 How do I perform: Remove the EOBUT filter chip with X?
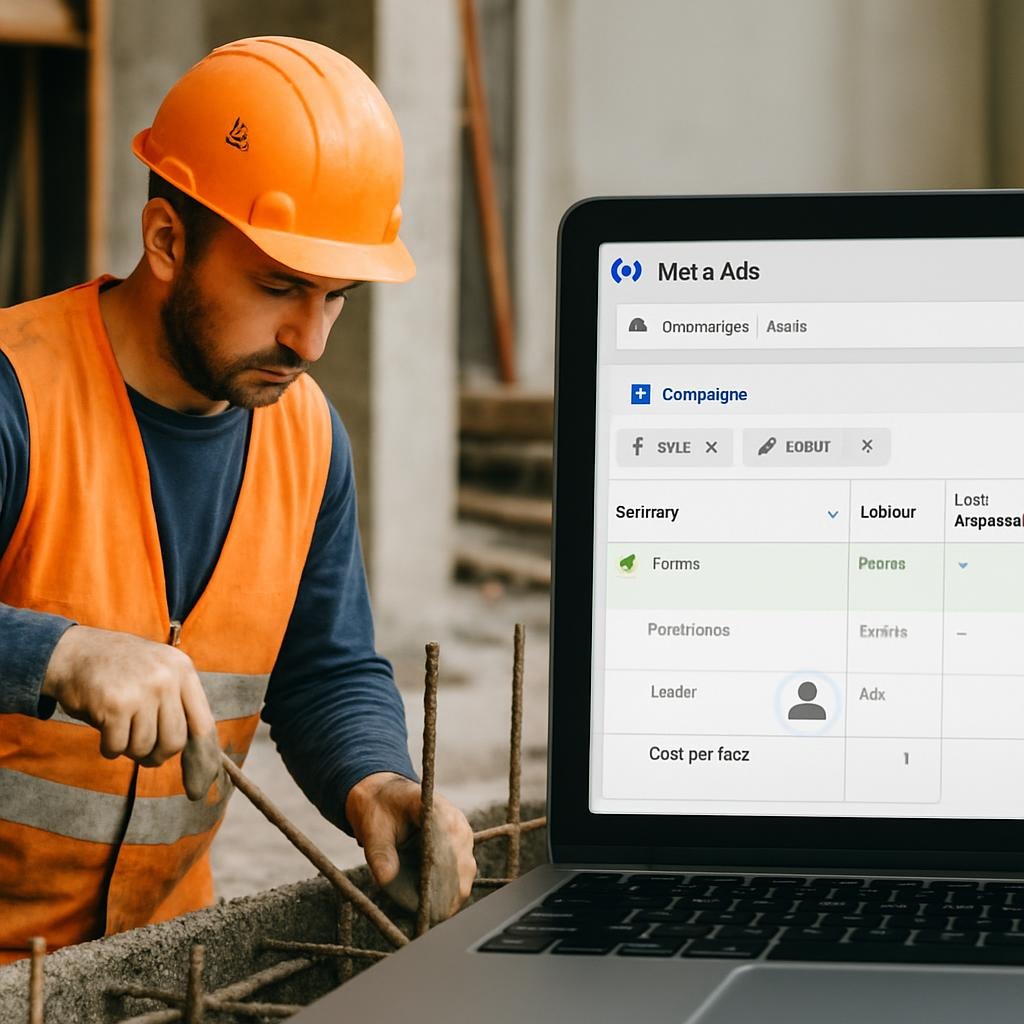tap(867, 446)
